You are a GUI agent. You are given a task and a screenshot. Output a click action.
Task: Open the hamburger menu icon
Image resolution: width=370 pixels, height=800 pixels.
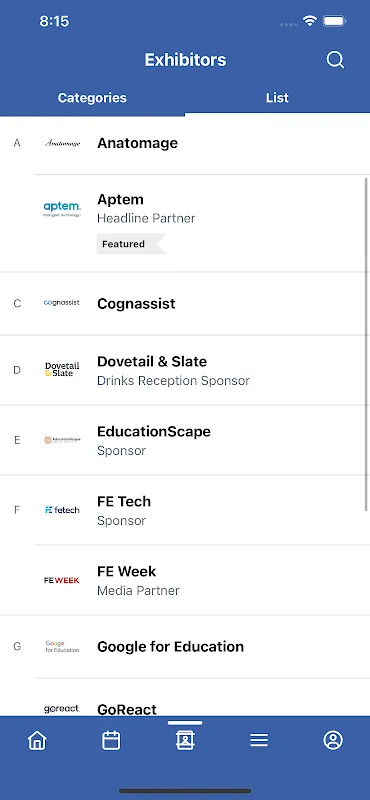tap(259, 740)
